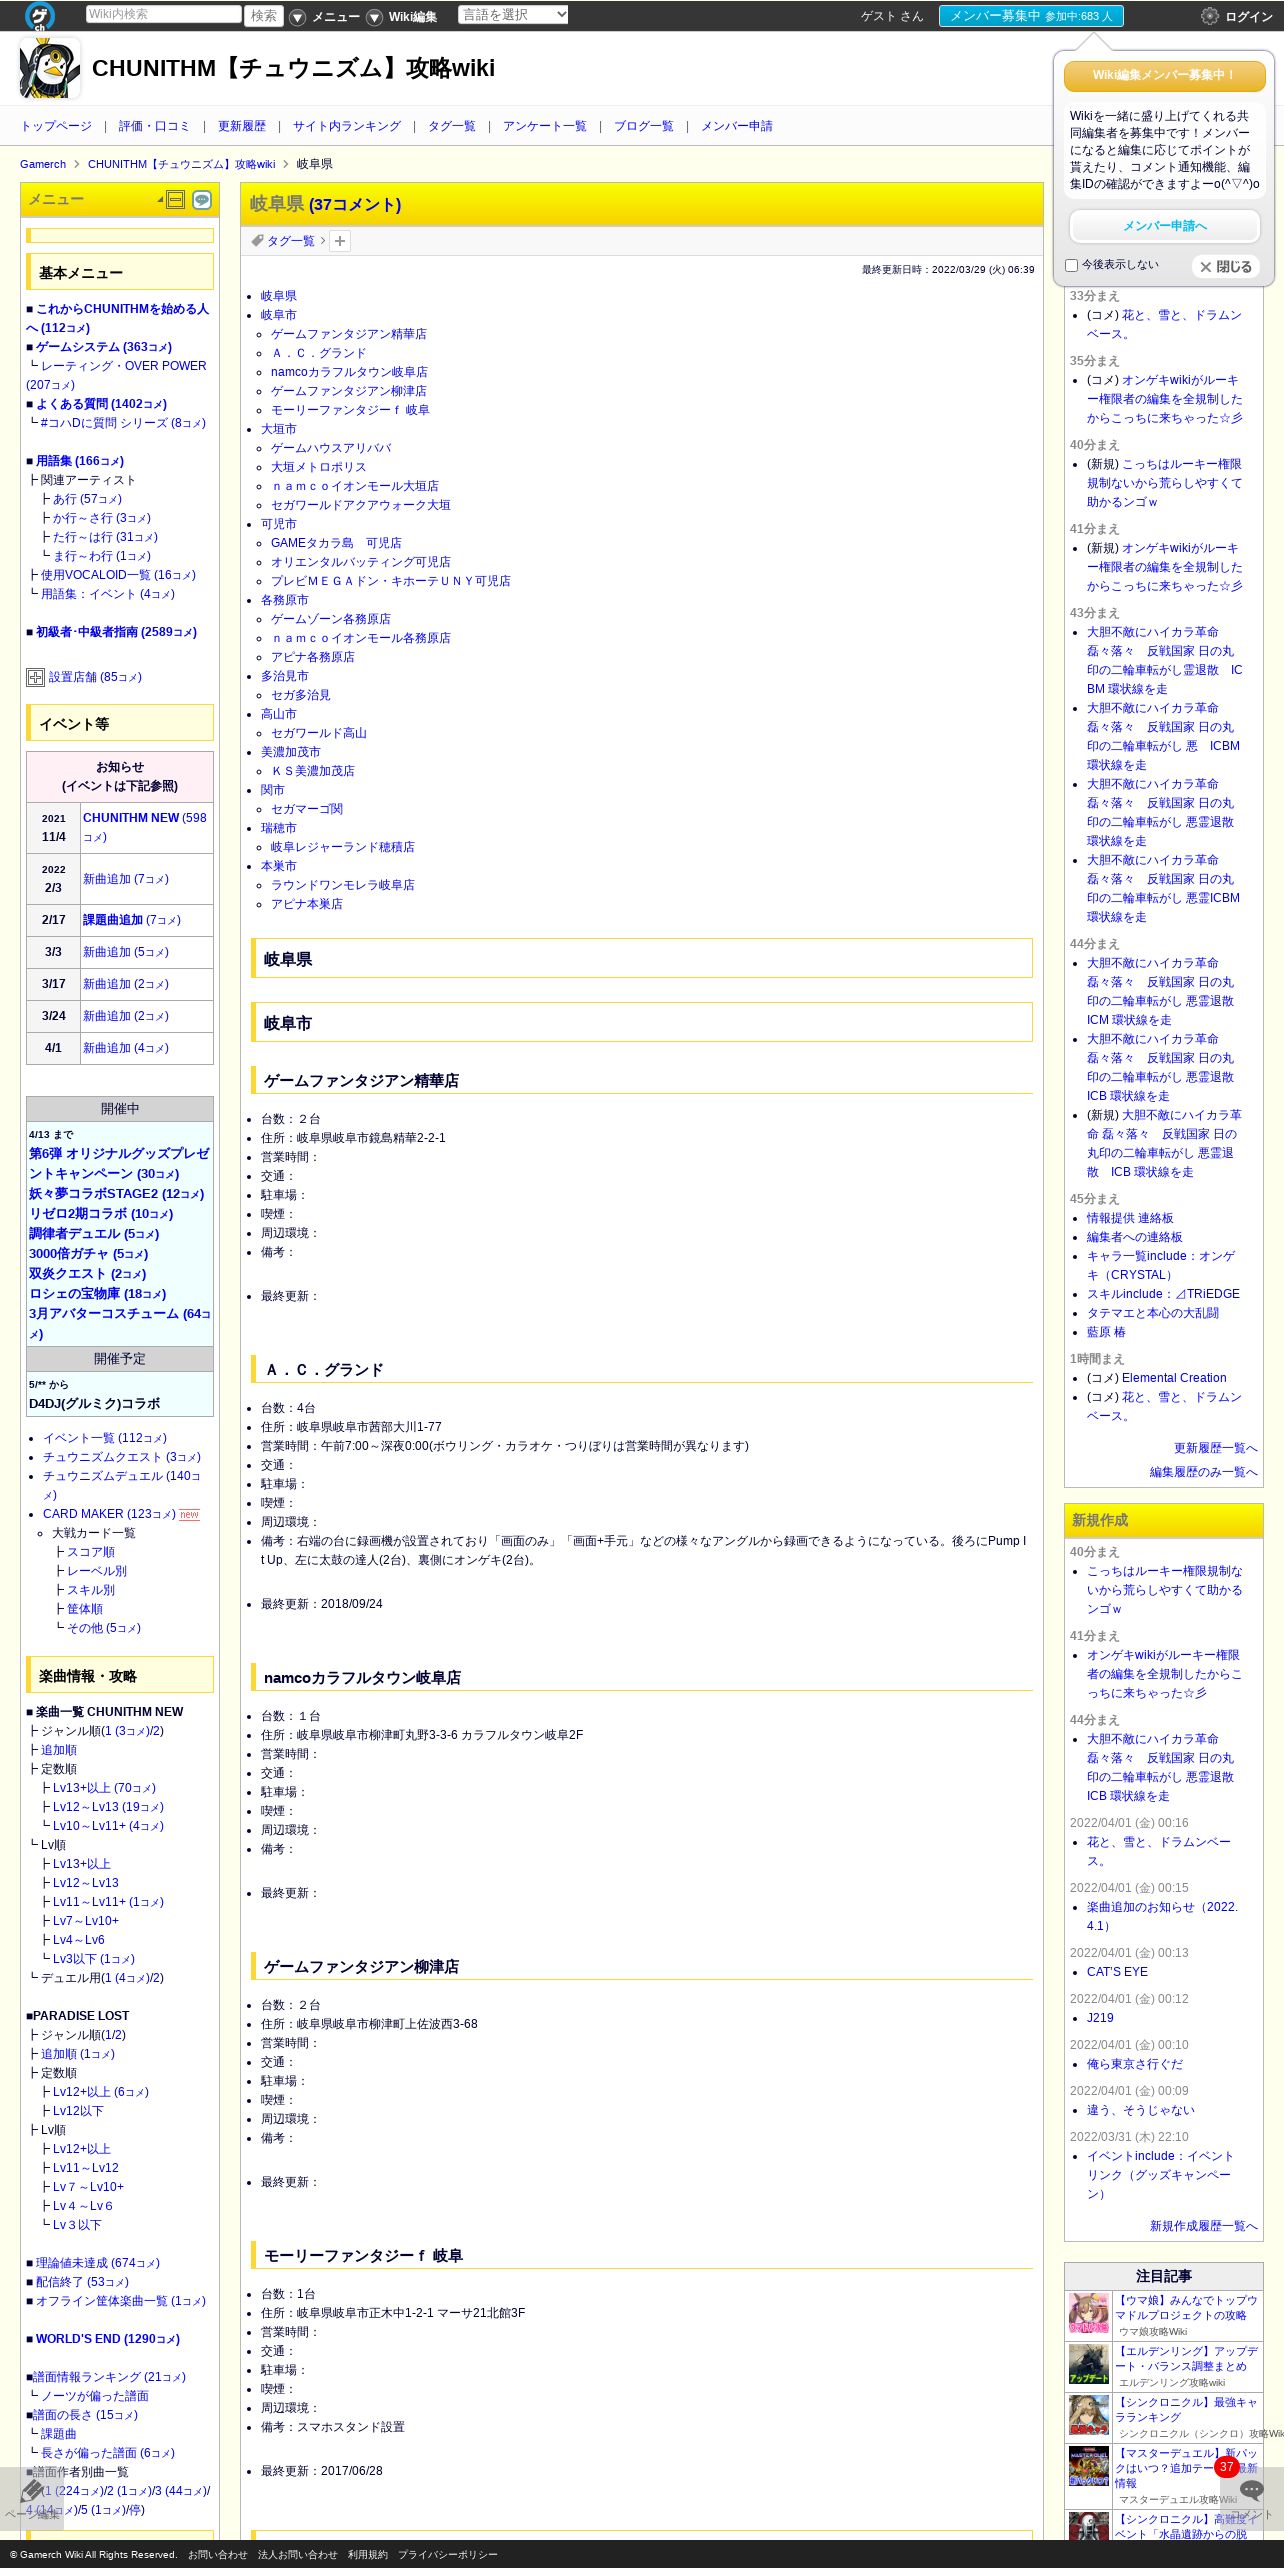Open スコア順 card list link

[91, 1552]
